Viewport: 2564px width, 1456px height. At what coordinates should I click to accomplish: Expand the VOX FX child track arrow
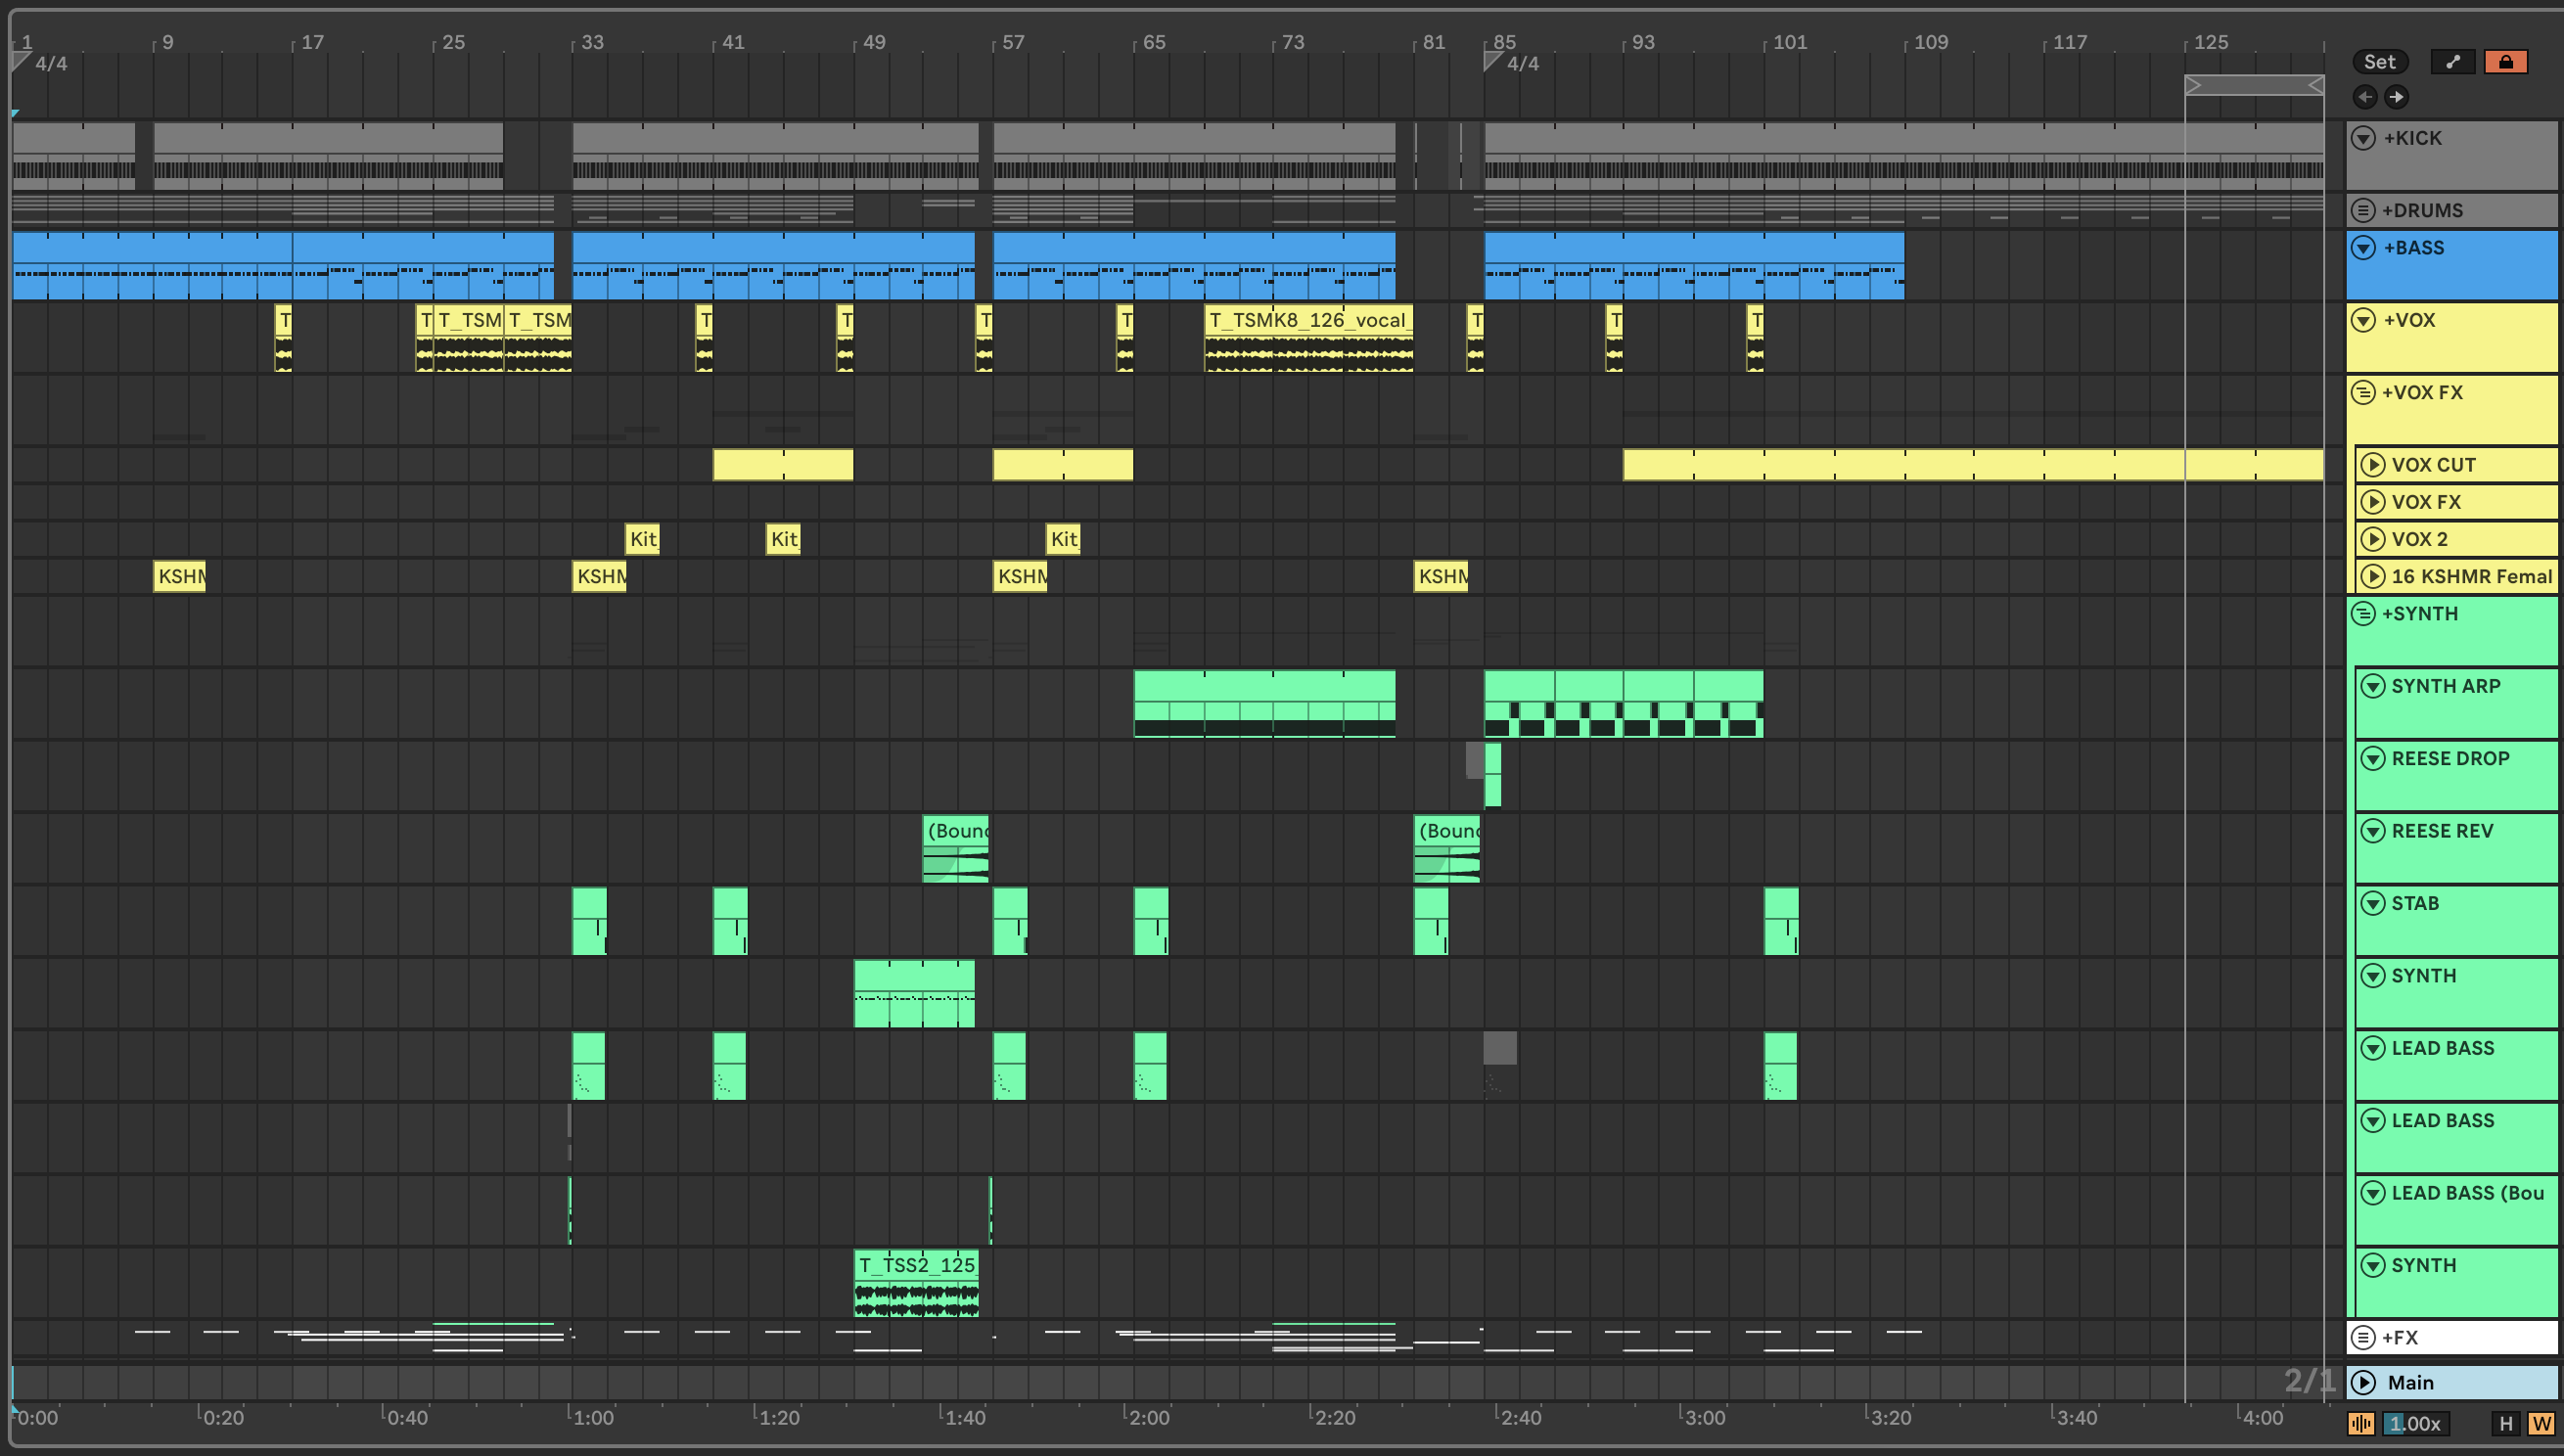[2373, 502]
